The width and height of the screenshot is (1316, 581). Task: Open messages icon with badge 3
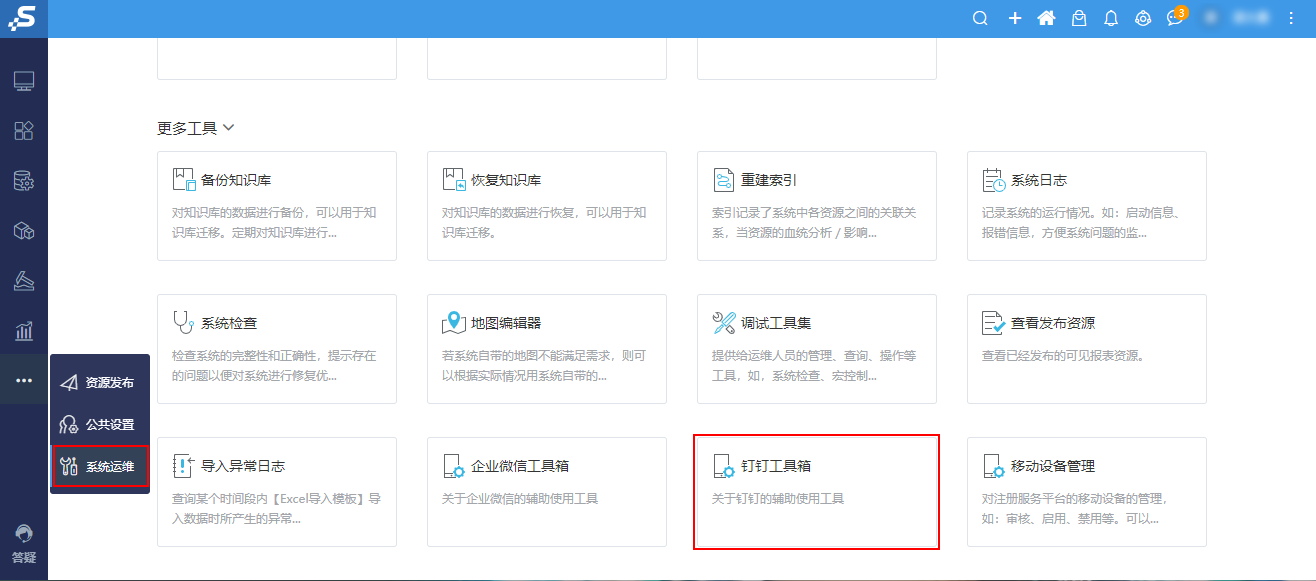coord(1175,18)
